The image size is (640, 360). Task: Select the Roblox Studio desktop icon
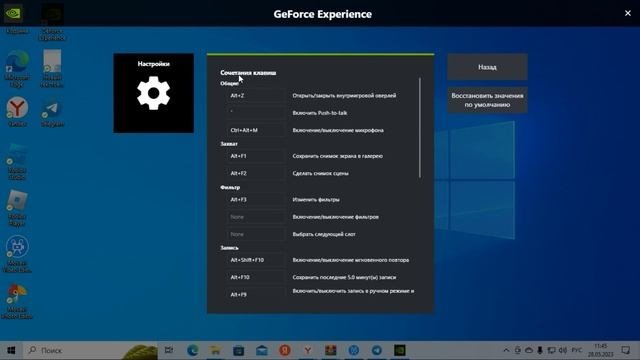click(x=17, y=162)
